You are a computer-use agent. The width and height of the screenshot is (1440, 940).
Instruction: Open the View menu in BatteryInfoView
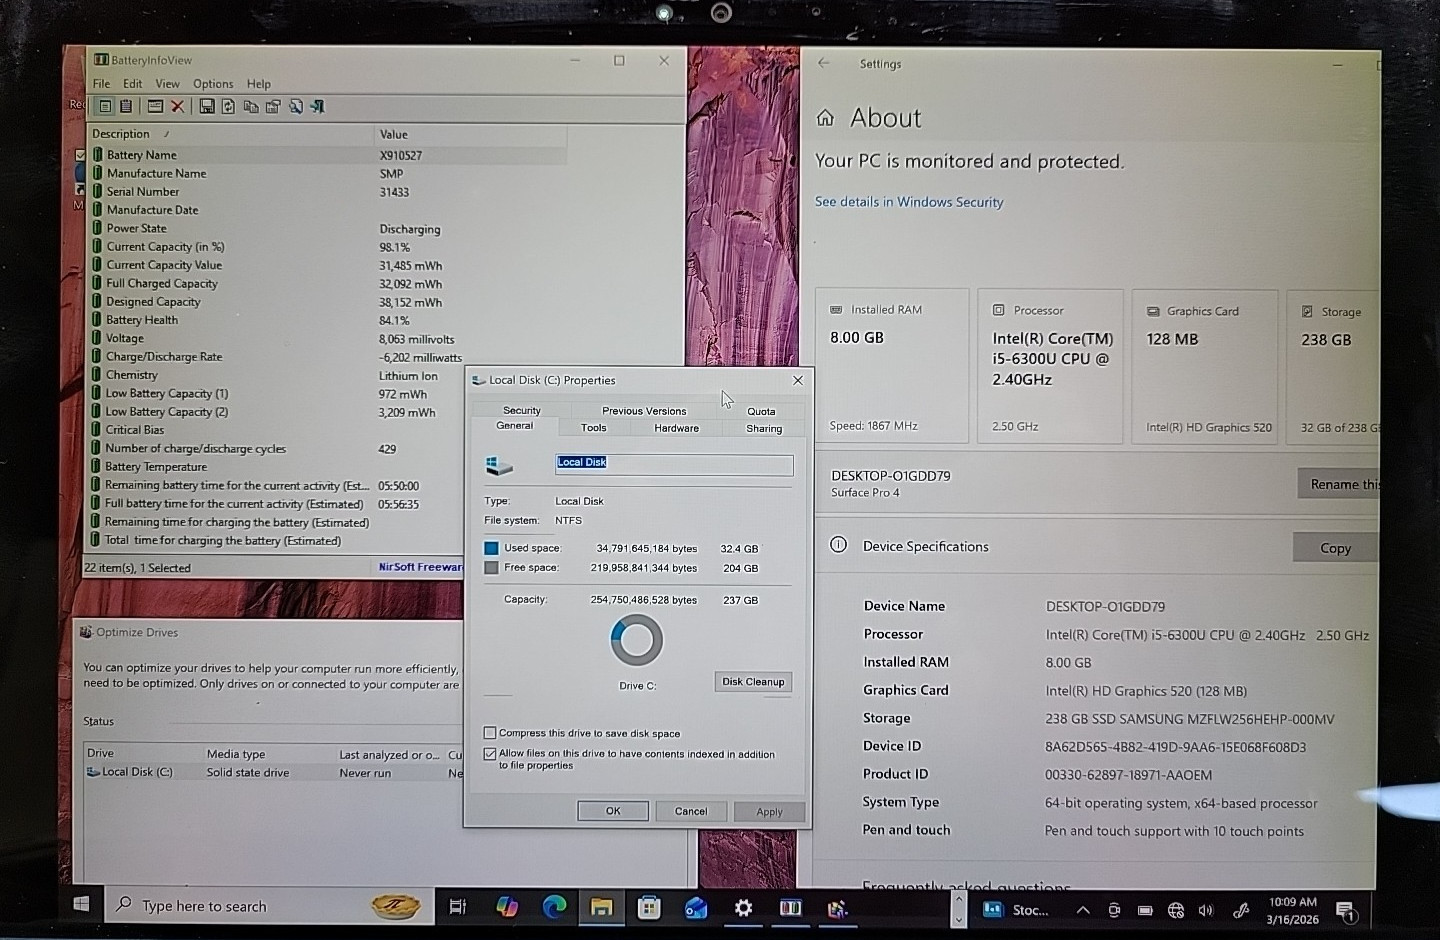pyautogui.click(x=167, y=84)
